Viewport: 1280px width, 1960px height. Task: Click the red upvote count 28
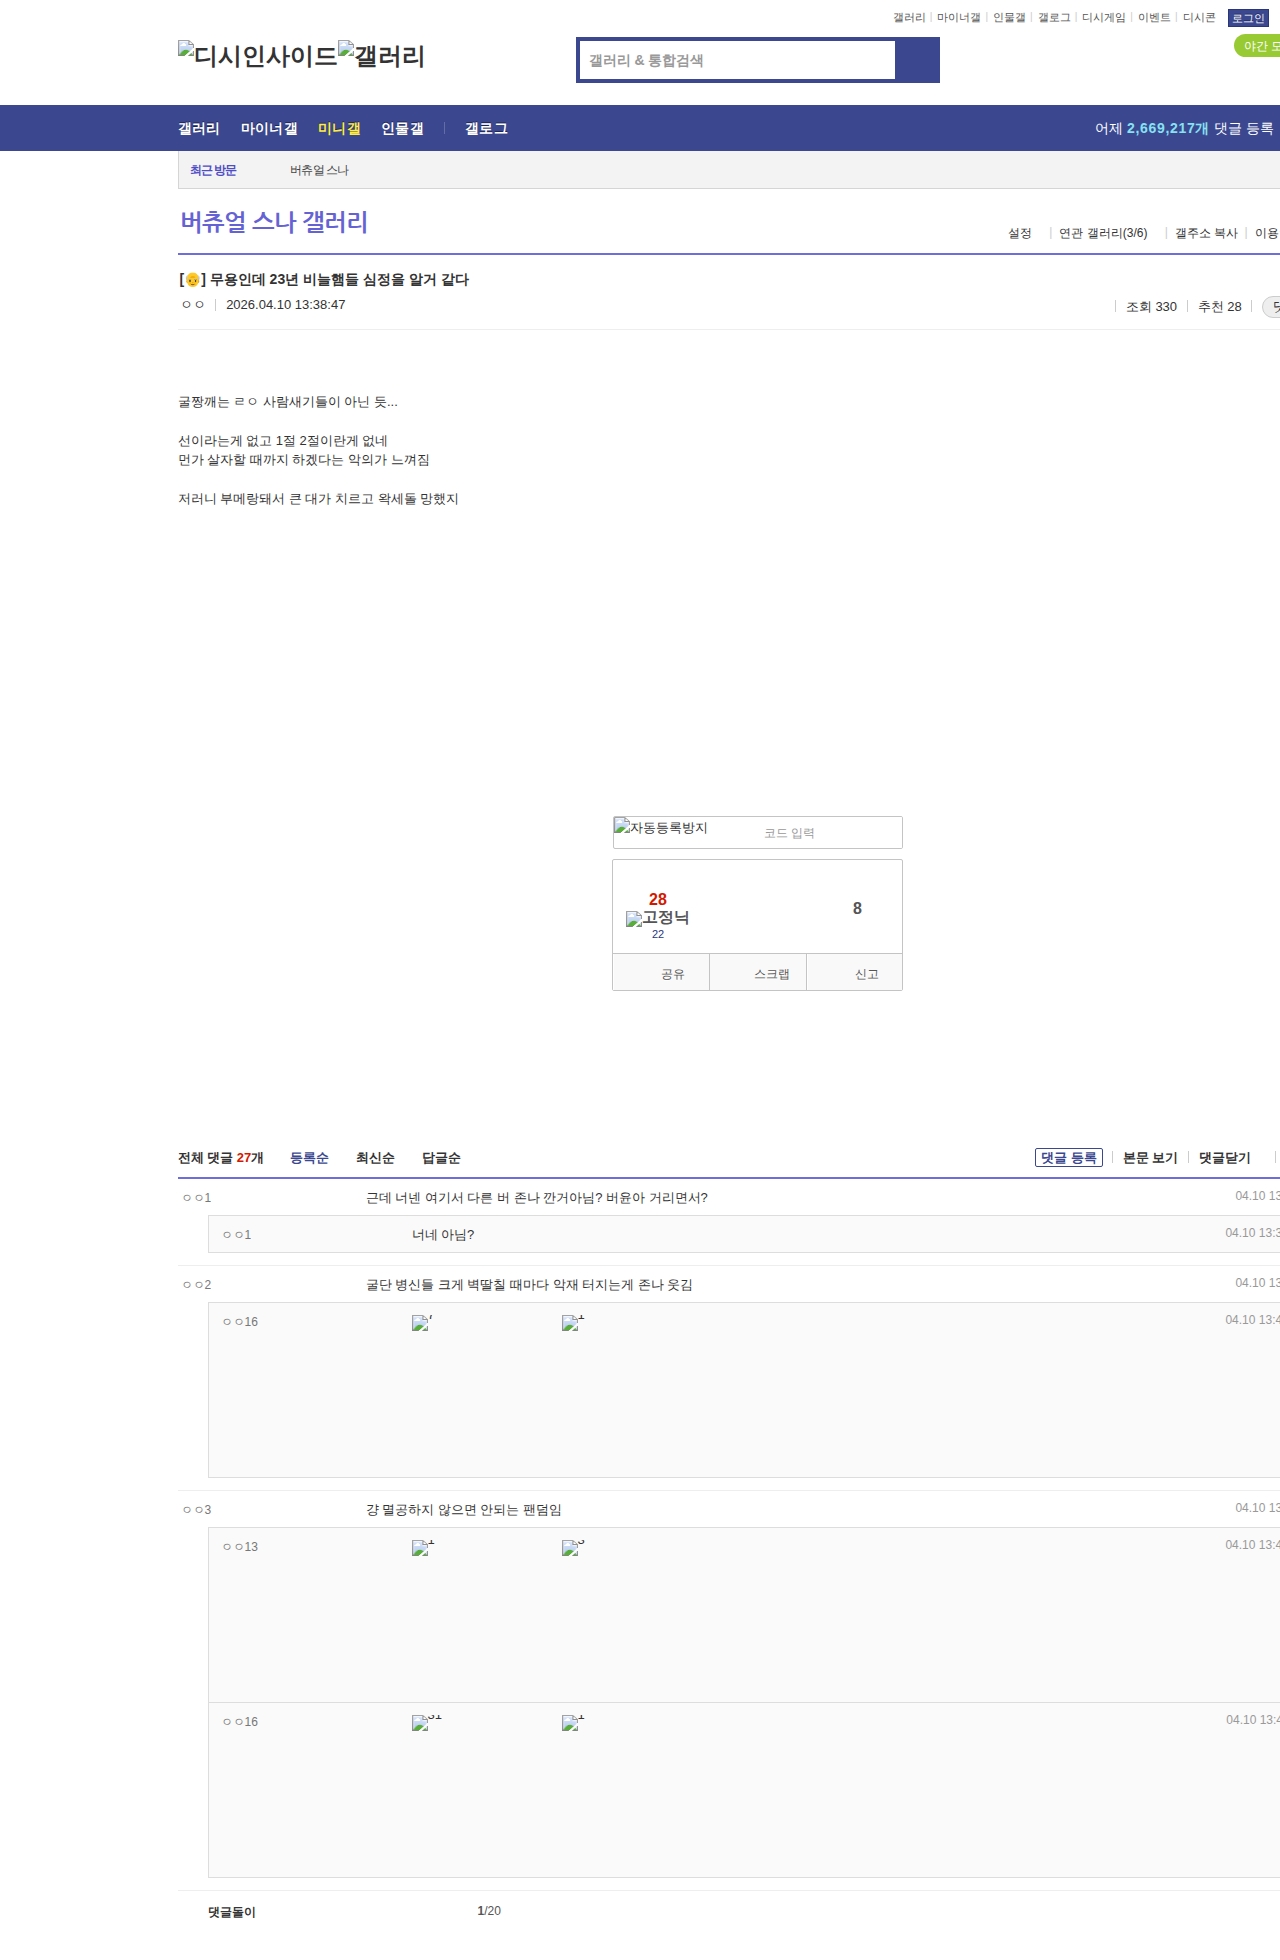pos(658,899)
